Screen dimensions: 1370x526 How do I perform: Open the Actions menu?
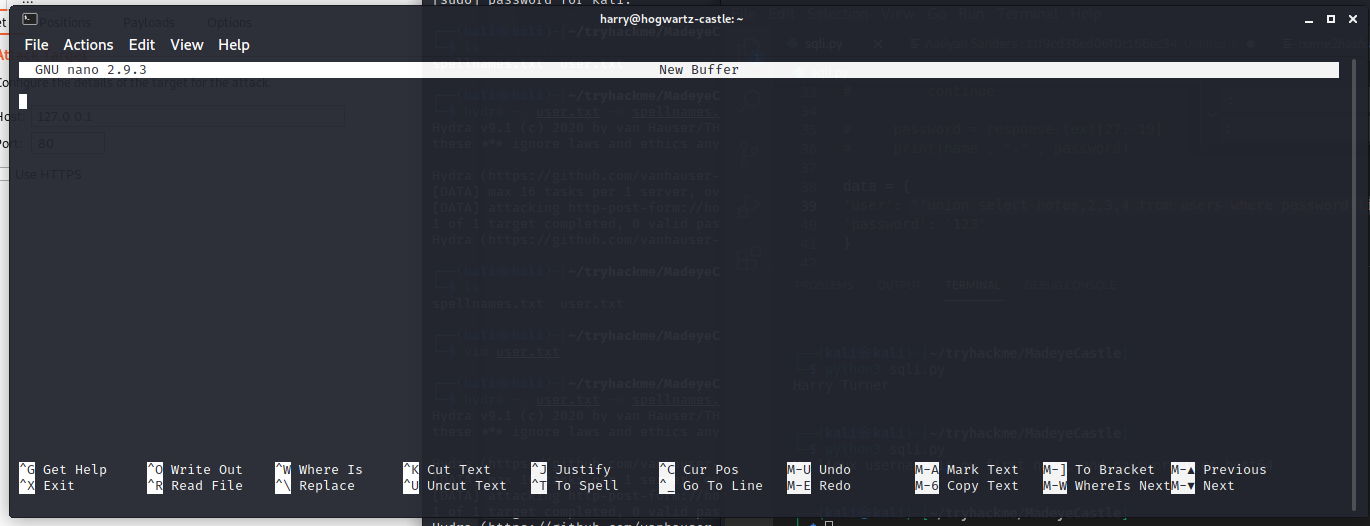(88, 45)
